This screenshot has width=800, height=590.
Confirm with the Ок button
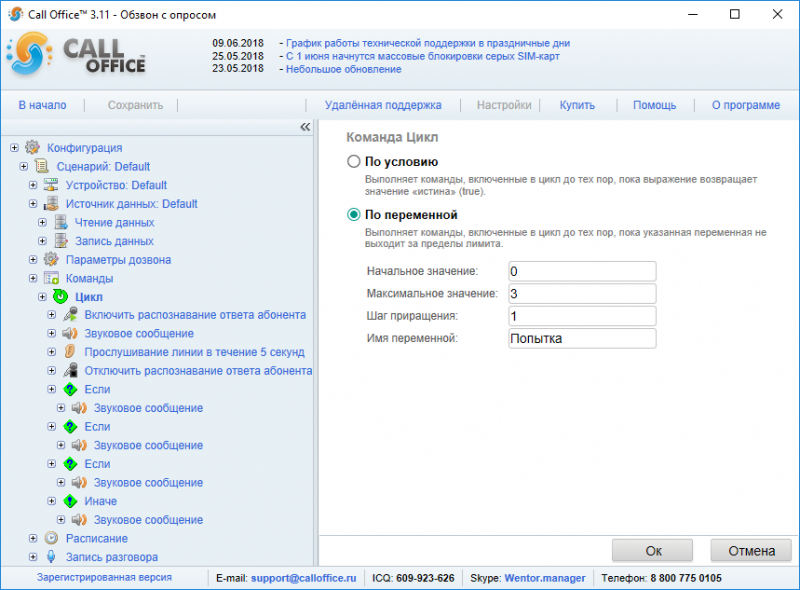point(653,551)
